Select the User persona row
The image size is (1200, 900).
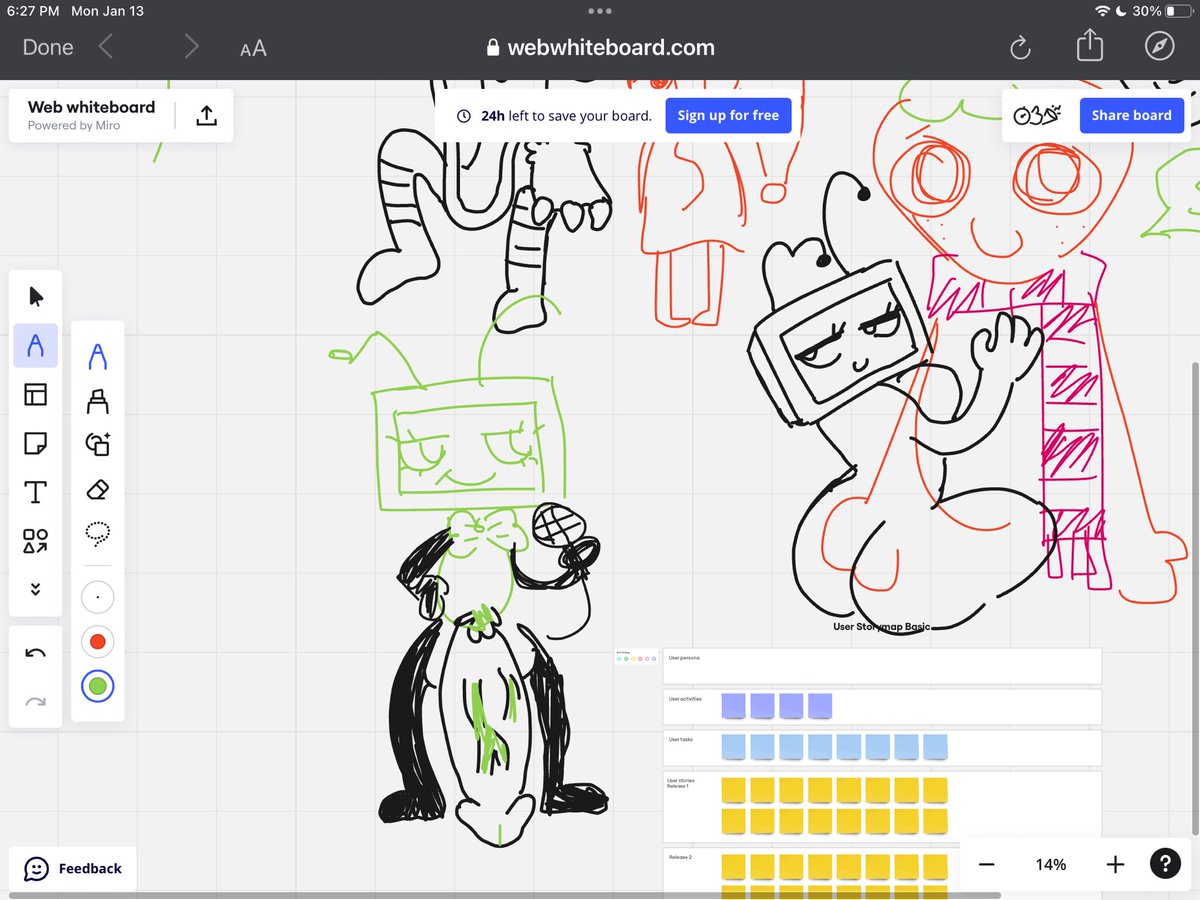coord(882,666)
